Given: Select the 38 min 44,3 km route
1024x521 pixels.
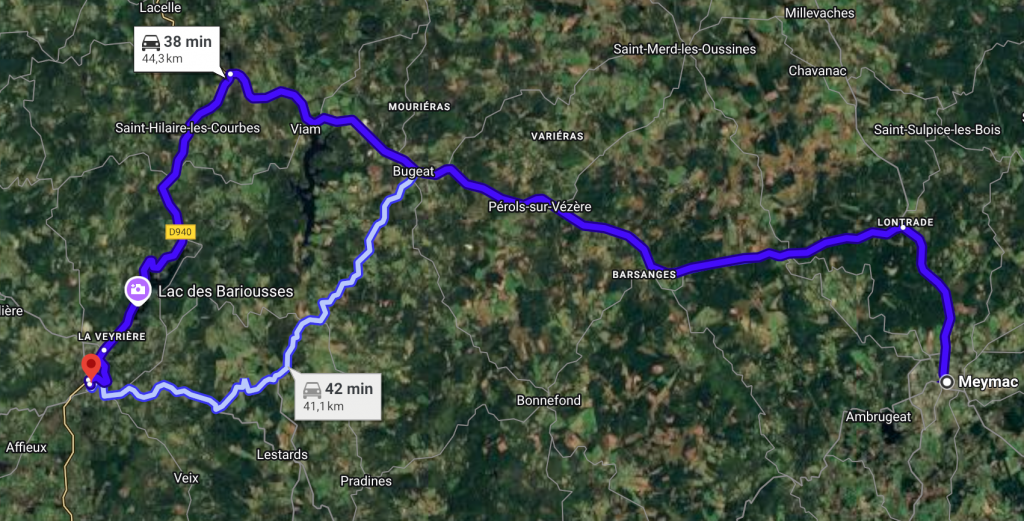Looking at the screenshot, I should (177, 49).
